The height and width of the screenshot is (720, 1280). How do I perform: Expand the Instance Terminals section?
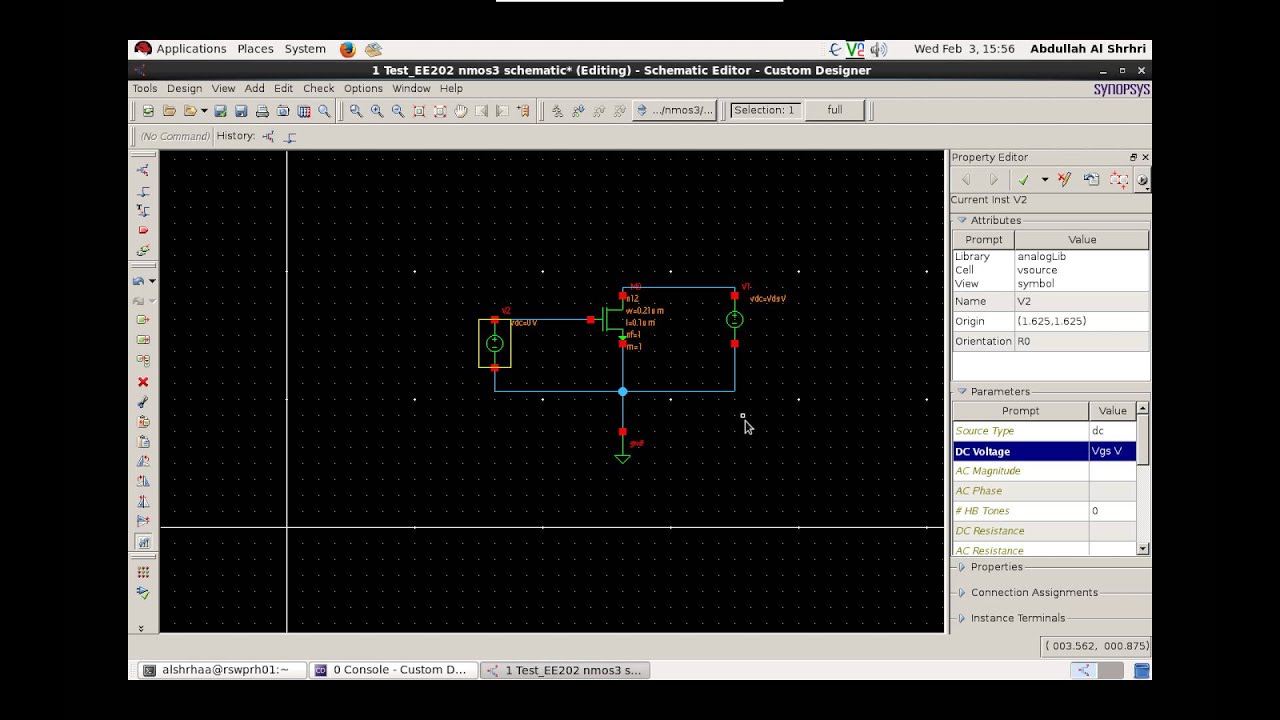pyautogui.click(x=962, y=618)
